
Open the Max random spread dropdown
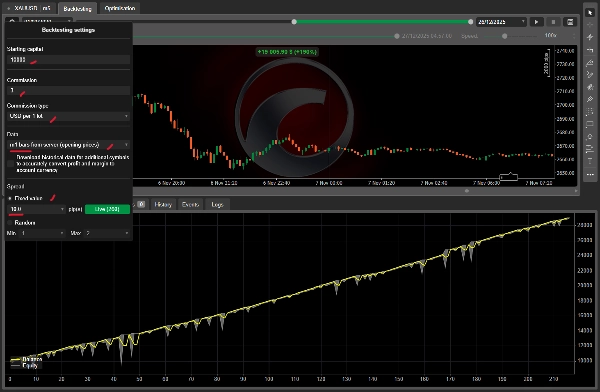click(x=107, y=233)
